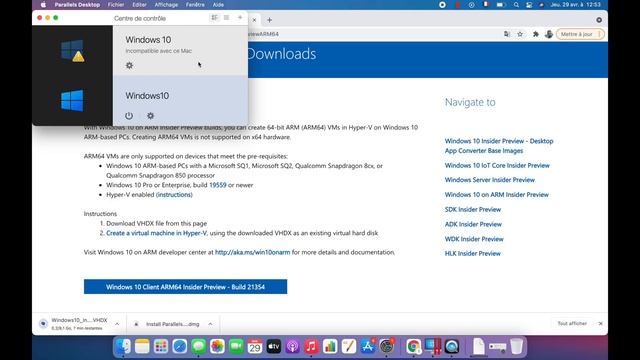Screen dimensions: 640x360
Task: Click Tout afficher in downloads bar
Action: click(x=572, y=323)
